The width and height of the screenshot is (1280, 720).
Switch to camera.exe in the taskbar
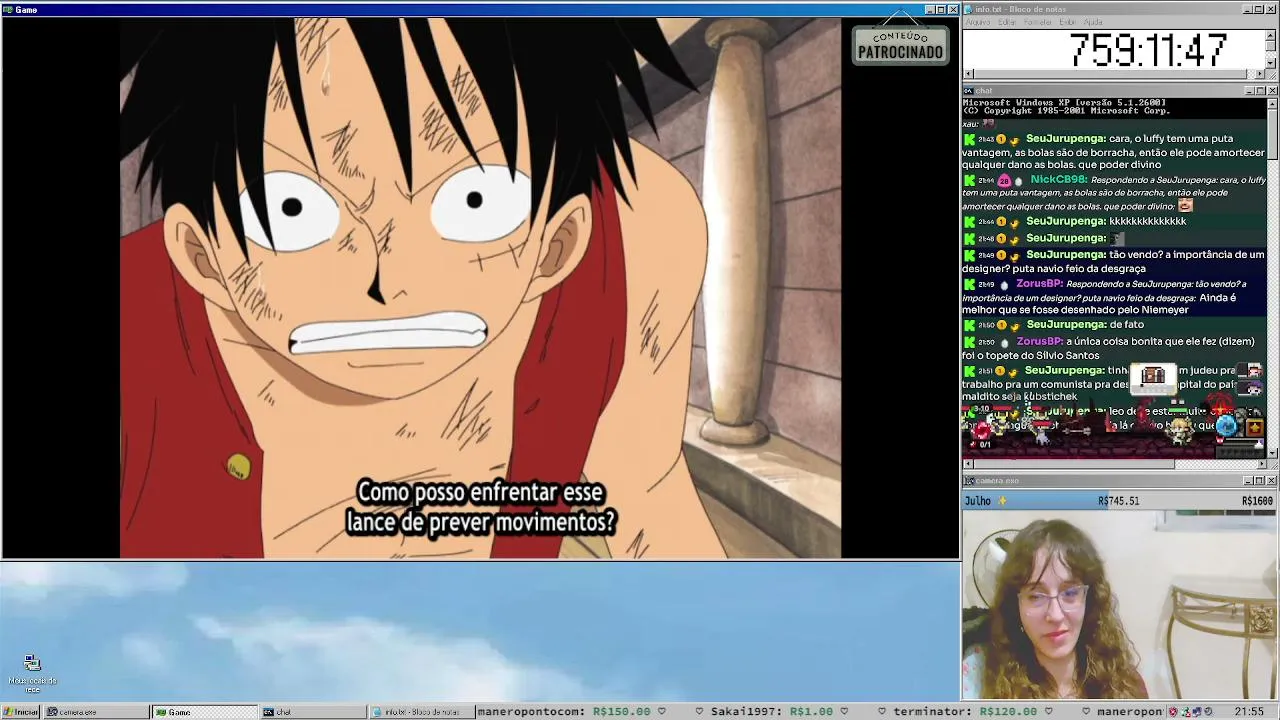pos(95,712)
